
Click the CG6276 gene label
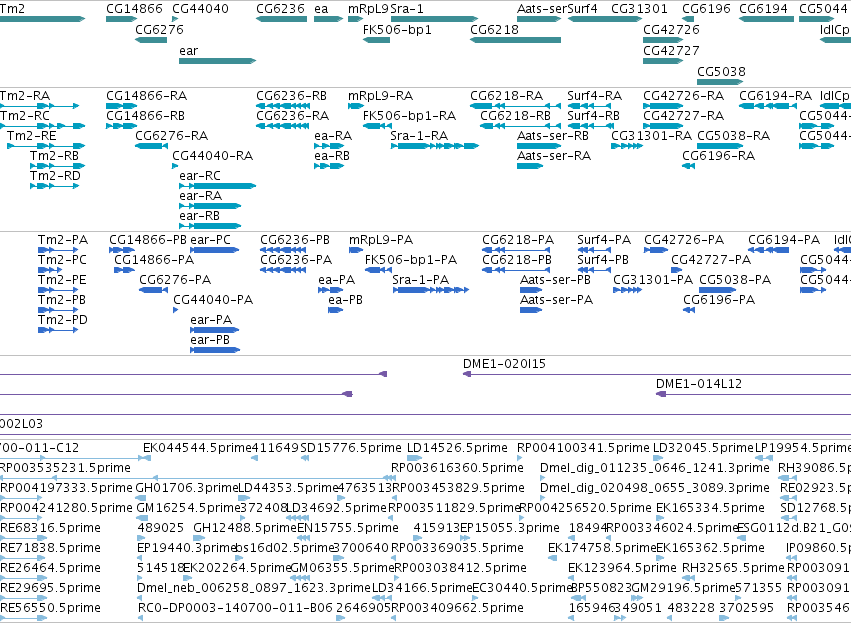tap(160, 29)
